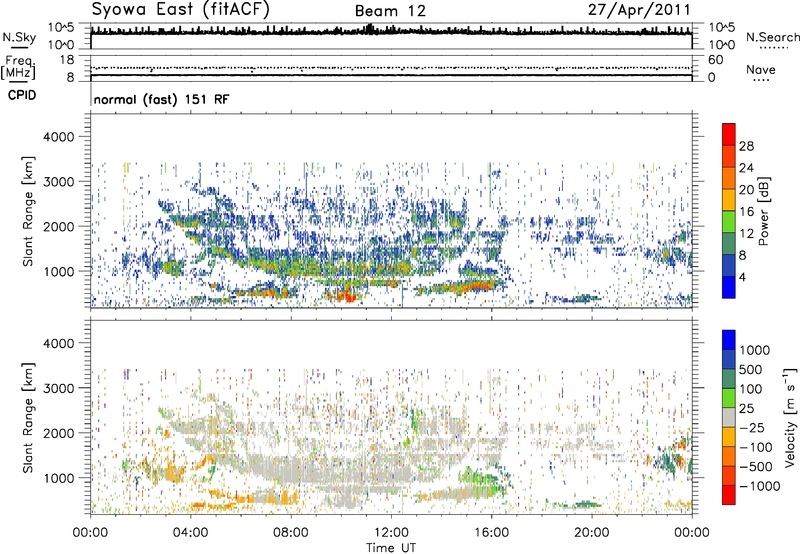Image resolution: width=800 pixels, height=554 pixels.
Task: Click the bright blue bottom Power color segment
Action: 729,287
